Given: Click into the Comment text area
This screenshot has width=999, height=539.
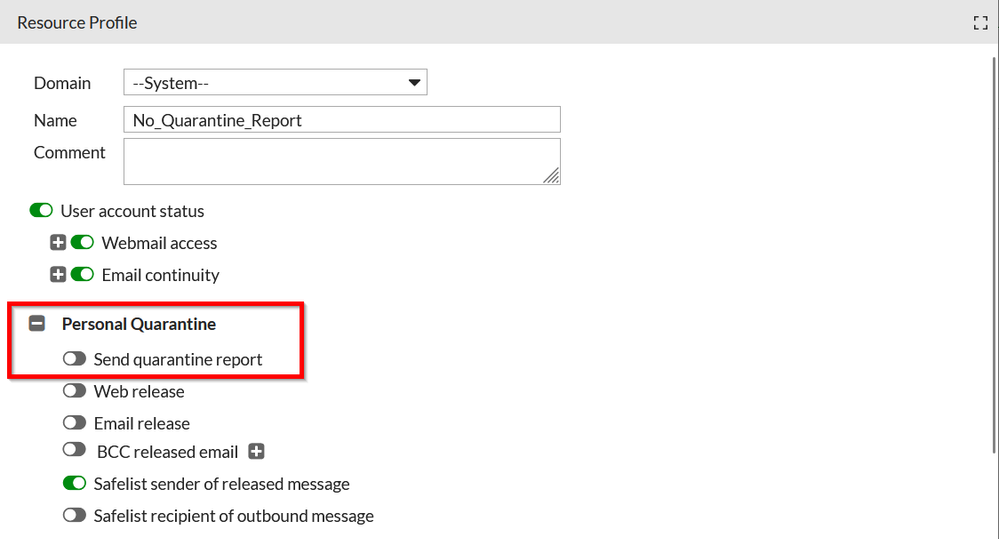Looking at the screenshot, I should pyautogui.click(x=342, y=162).
